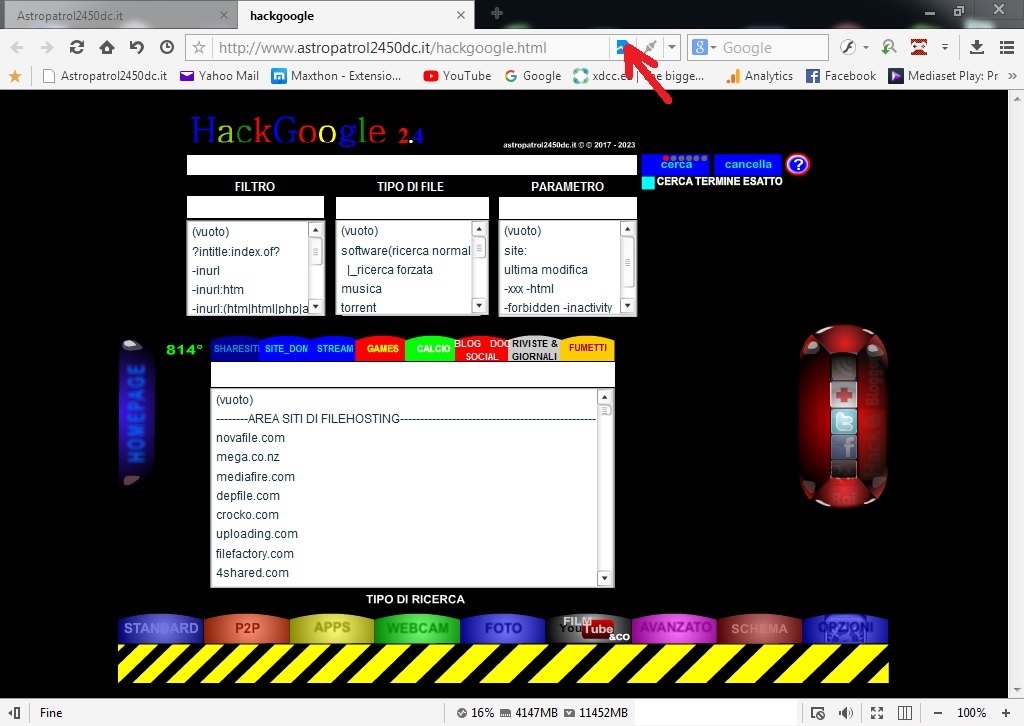Click the cerca search button
Screen dimensions: 1024x726
point(676,165)
